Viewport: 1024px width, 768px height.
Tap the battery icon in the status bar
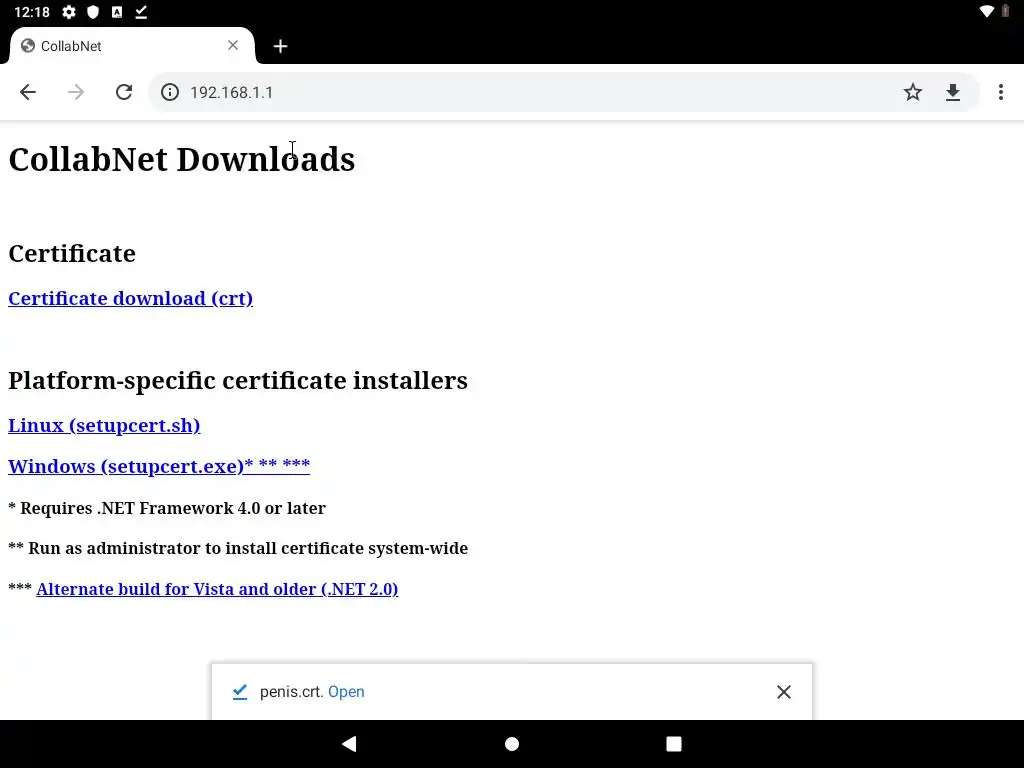[1006, 11]
